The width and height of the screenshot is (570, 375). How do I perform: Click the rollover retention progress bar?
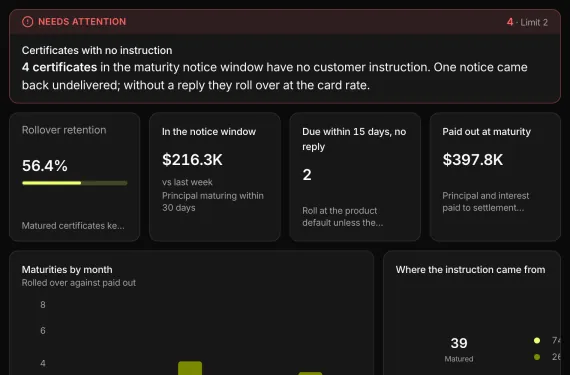[x=75, y=183]
